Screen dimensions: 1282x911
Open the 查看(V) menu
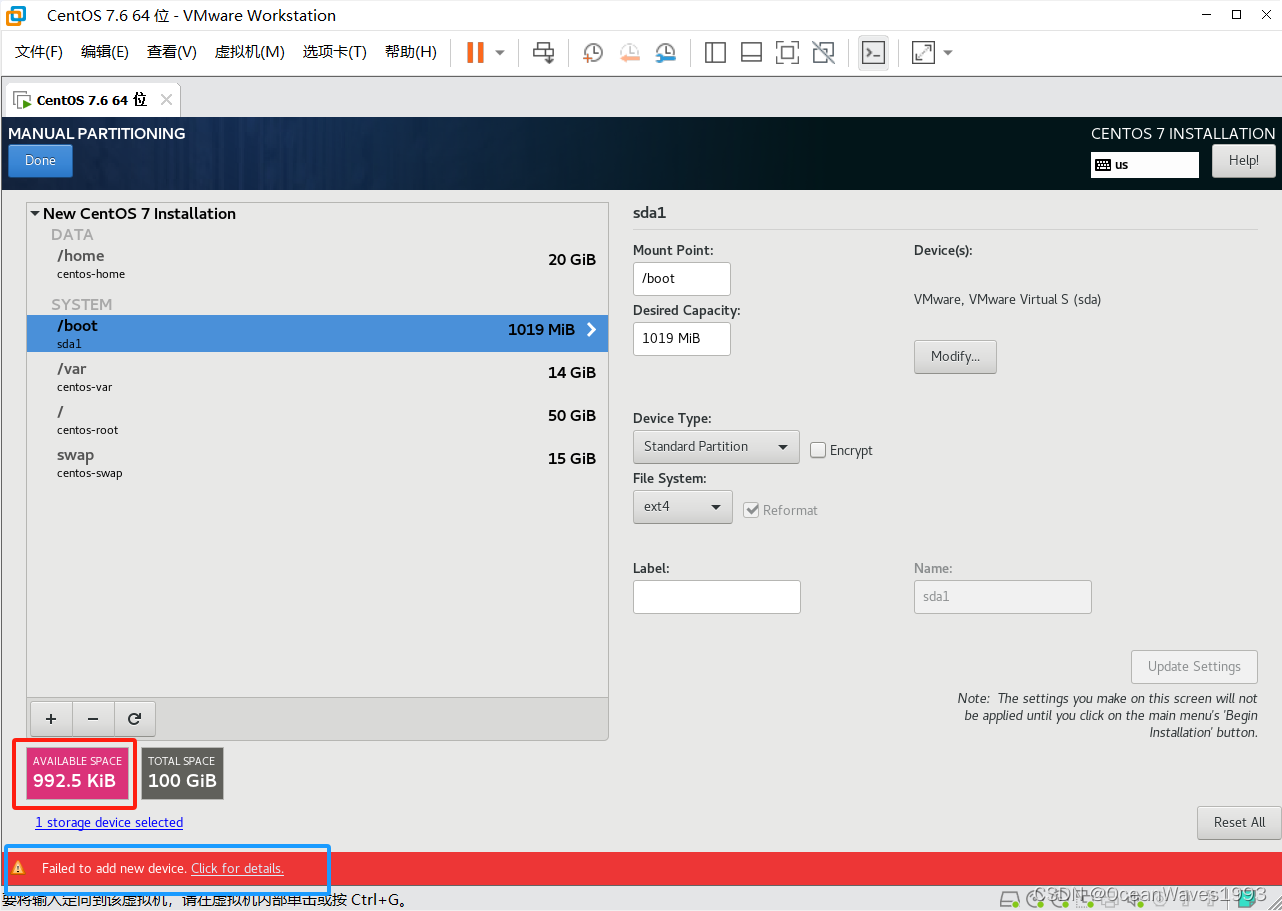pyautogui.click(x=172, y=52)
